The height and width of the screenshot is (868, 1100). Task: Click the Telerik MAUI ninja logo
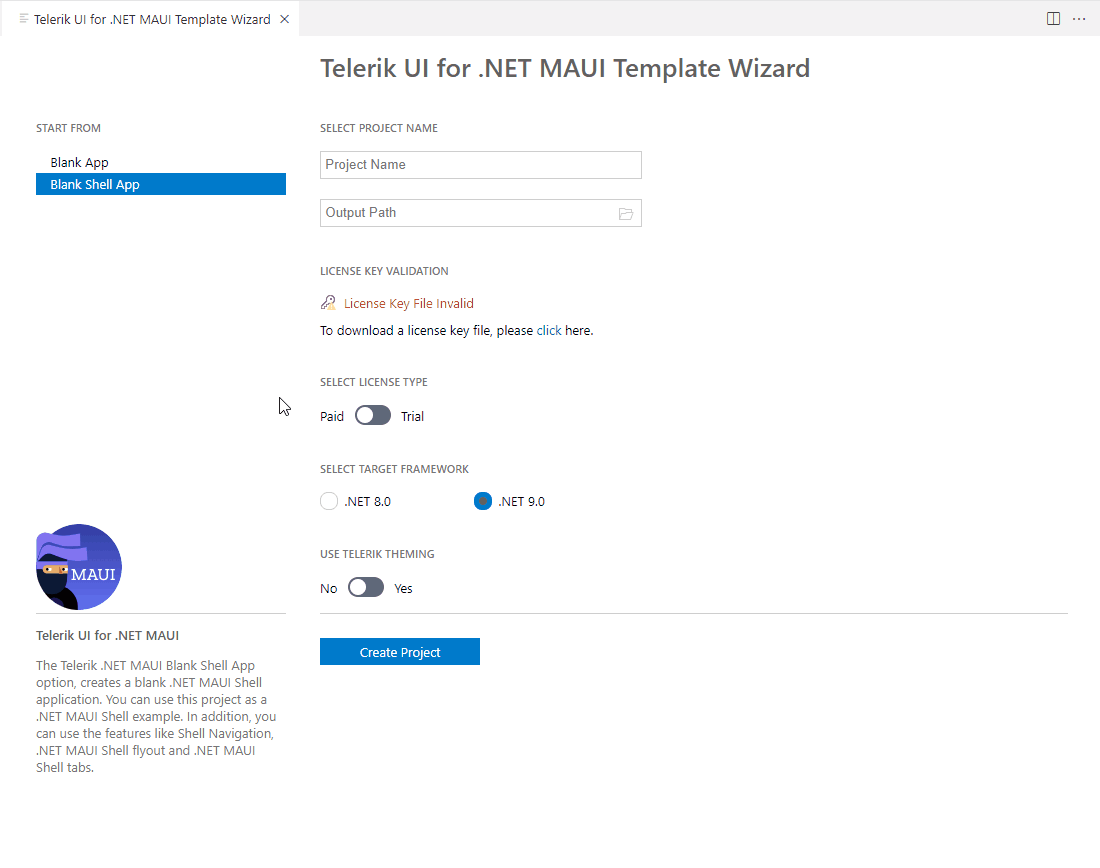tap(78, 567)
